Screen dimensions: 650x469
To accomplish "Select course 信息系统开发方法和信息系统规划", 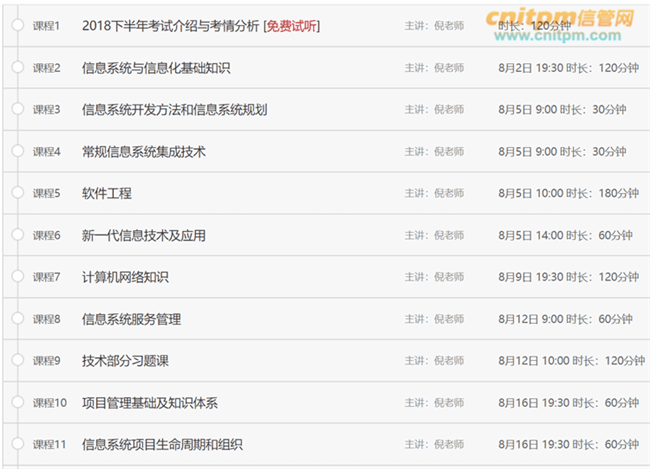I will click(x=175, y=109).
